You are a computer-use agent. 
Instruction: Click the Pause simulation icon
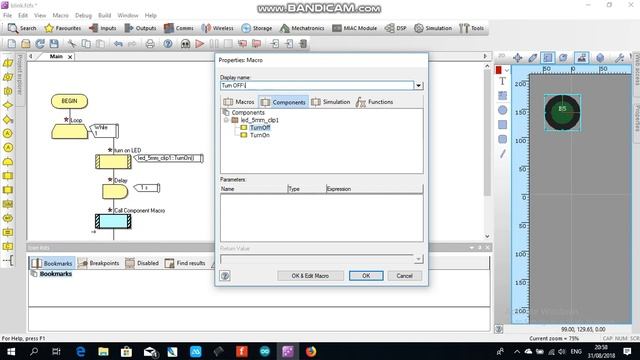[214, 44]
